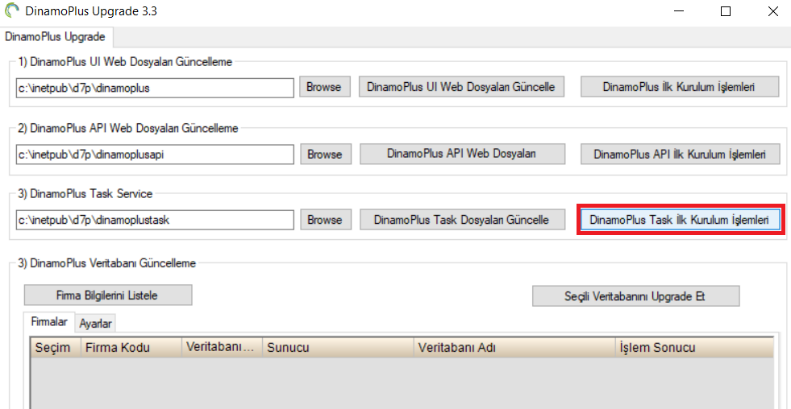
Task: Browse for the dinamoplustask folder
Action: 325,220
